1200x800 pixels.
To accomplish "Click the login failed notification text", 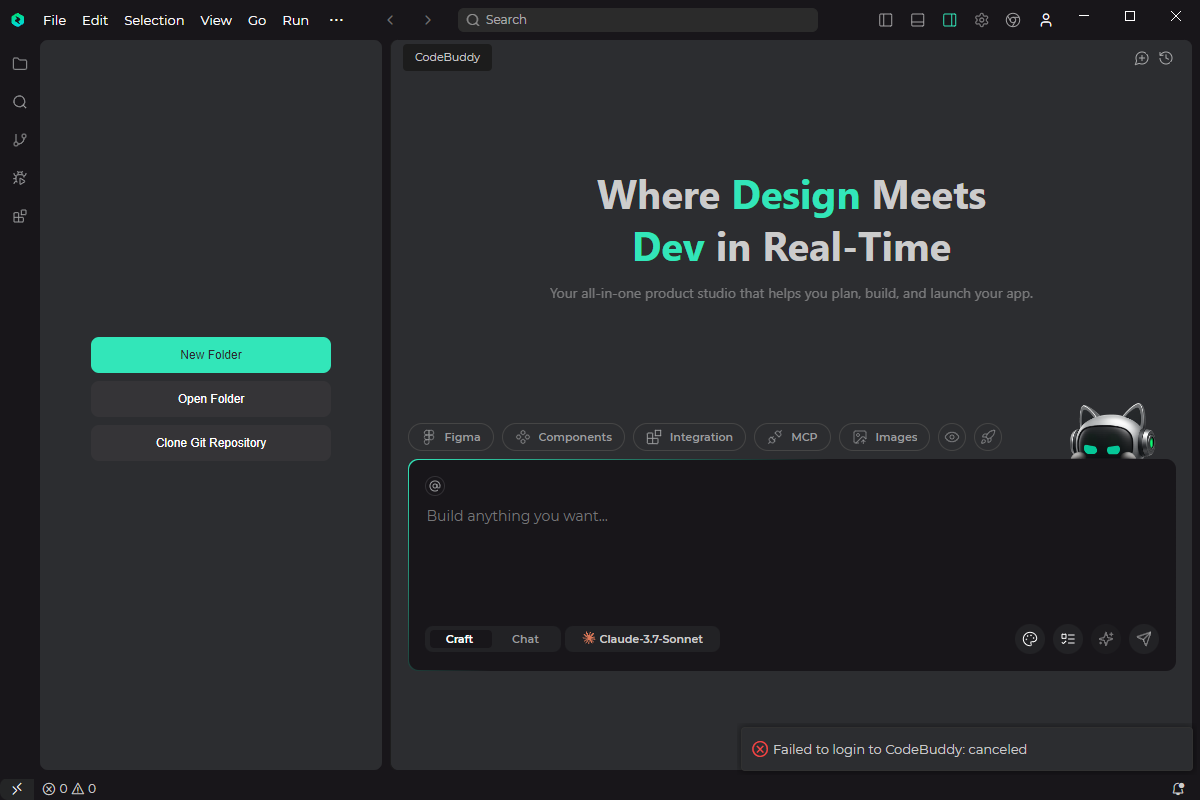I will 900,749.
